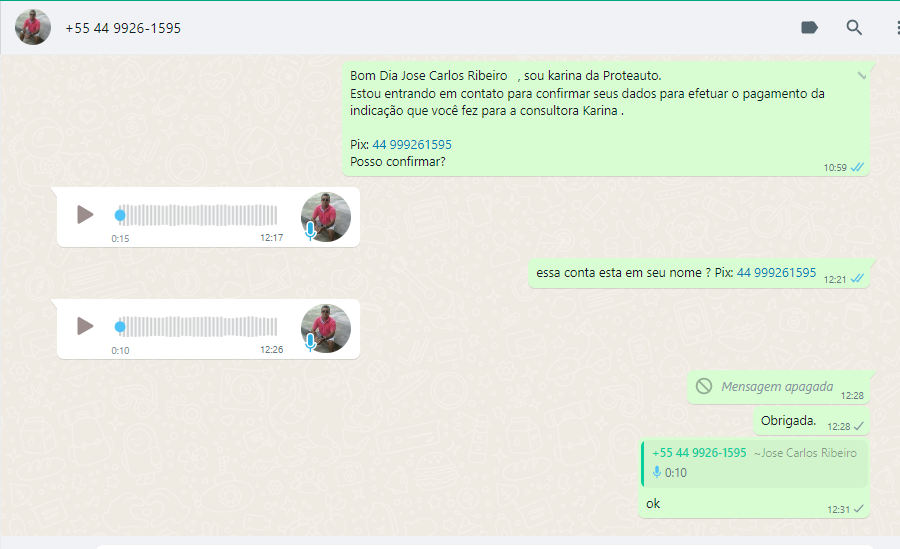Click the label tag icon in header
The height and width of the screenshot is (549, 900).
(x=810, y=28)
